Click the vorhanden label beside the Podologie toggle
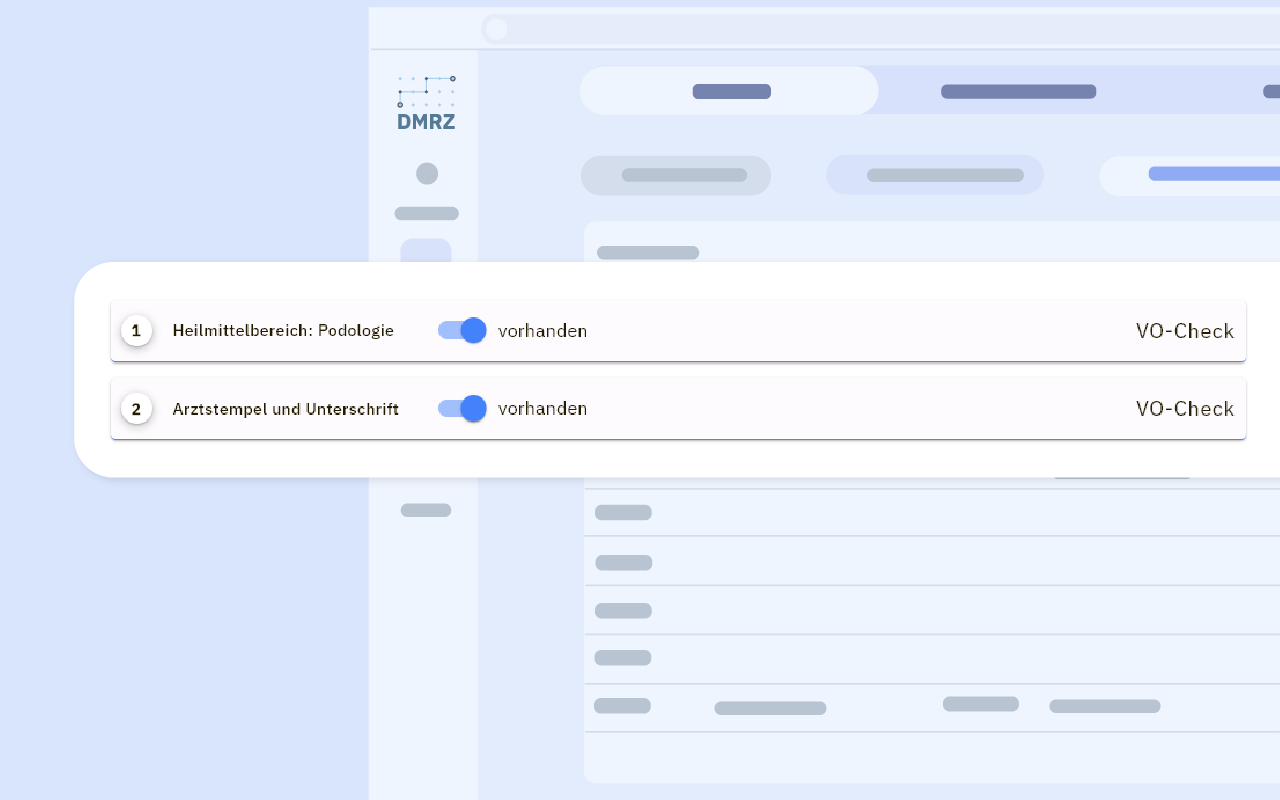This screenshot has height=800, width=1280. point(542,330)
